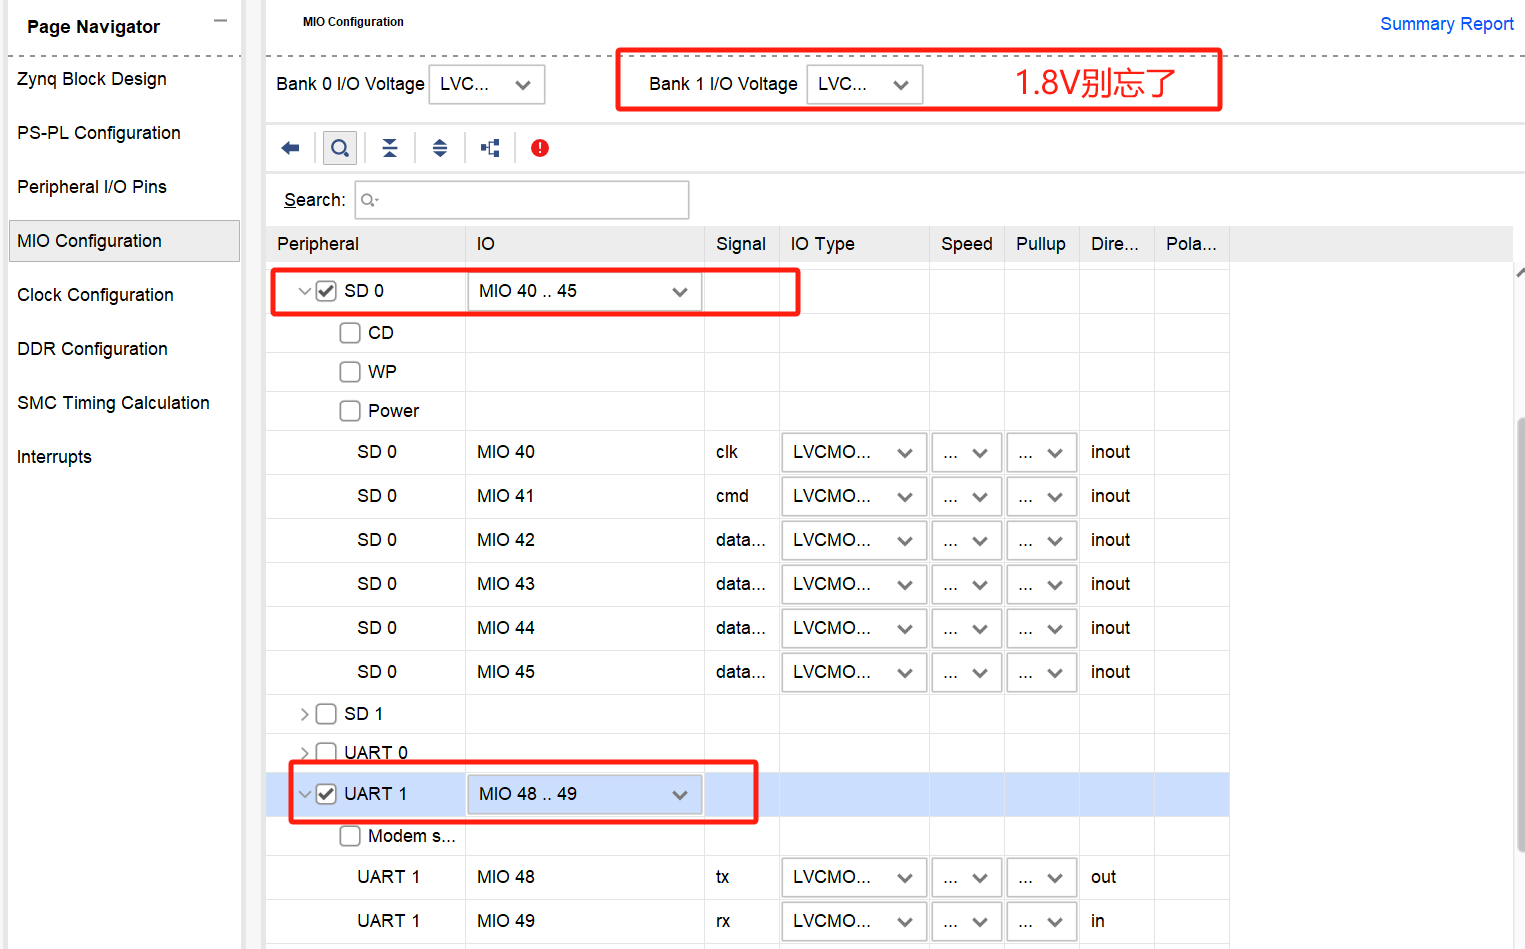
Task: Toggle the search magnifier icon in the toolbar
Action: (339, 147)
